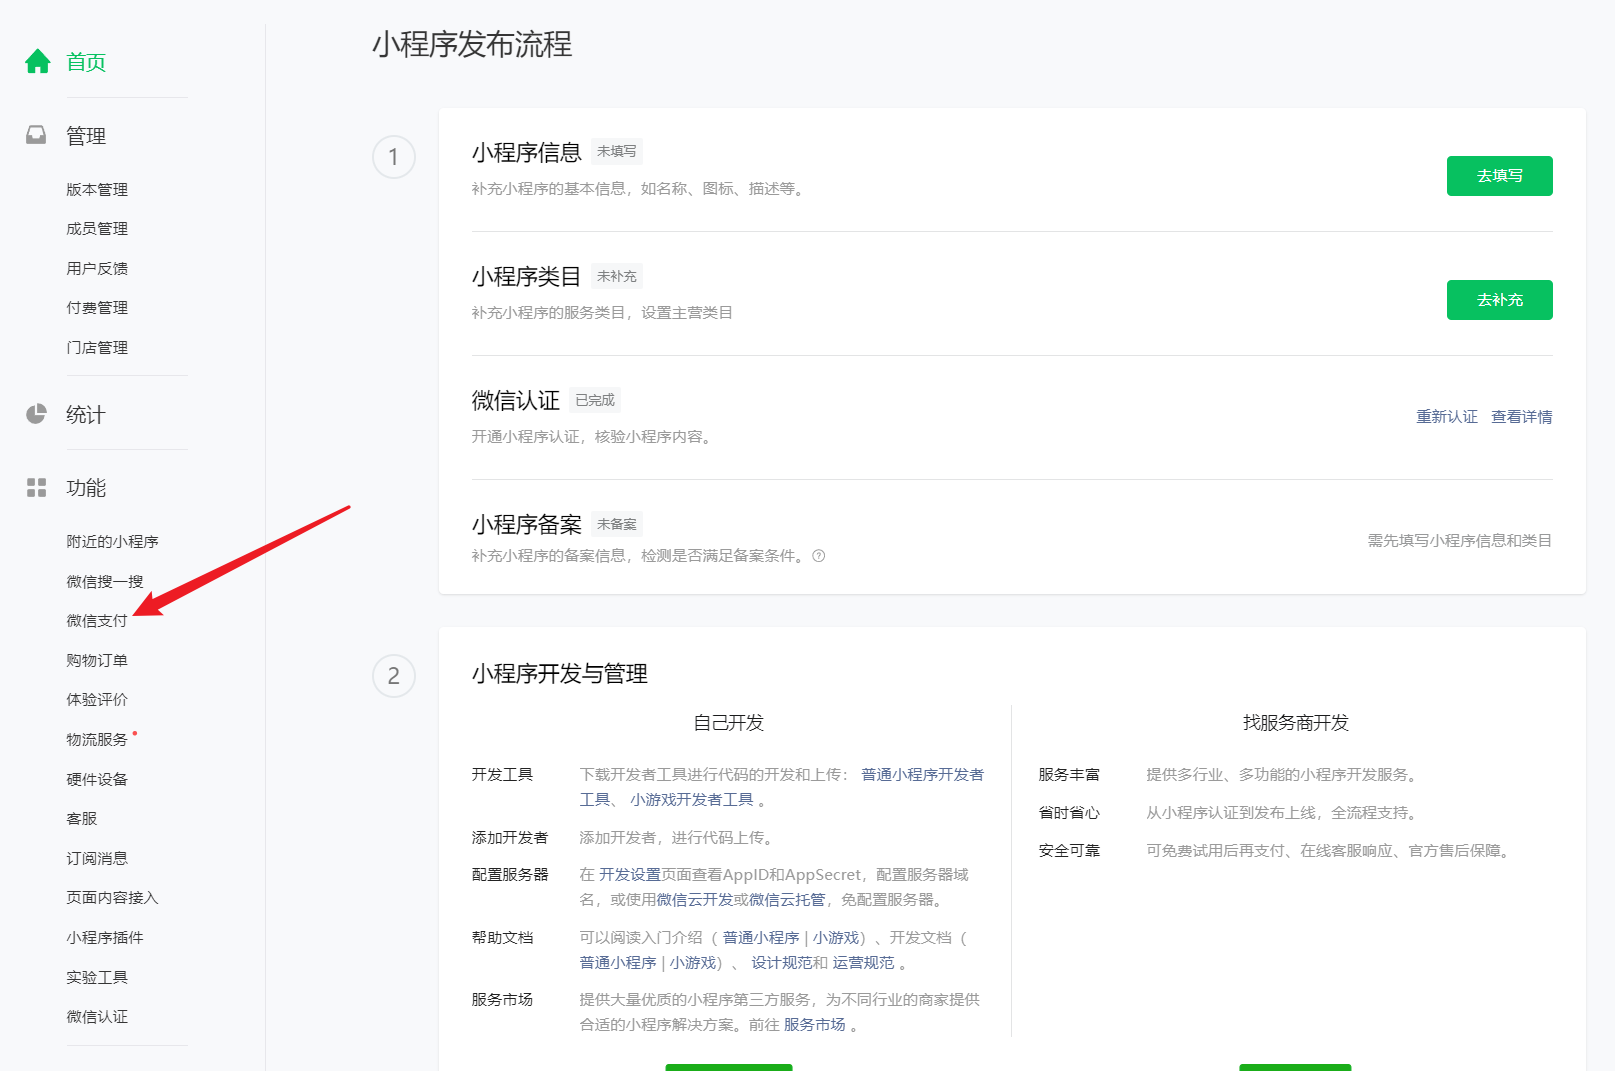Viewport: 1615px width, 1071px height.
Task: Open 物流服务
Action: point(97,740)
